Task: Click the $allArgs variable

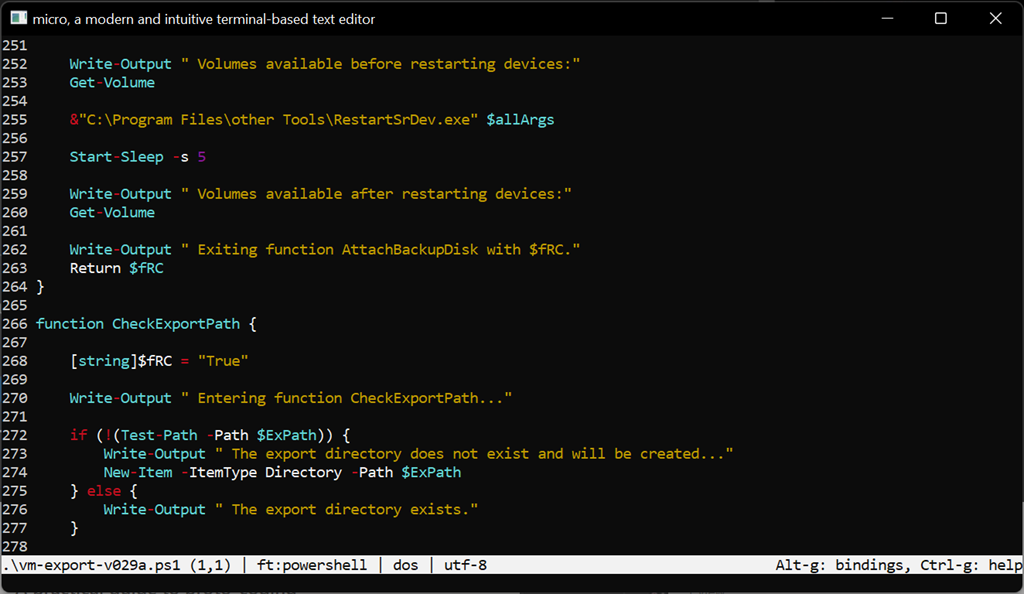Action: pos(520,120)
